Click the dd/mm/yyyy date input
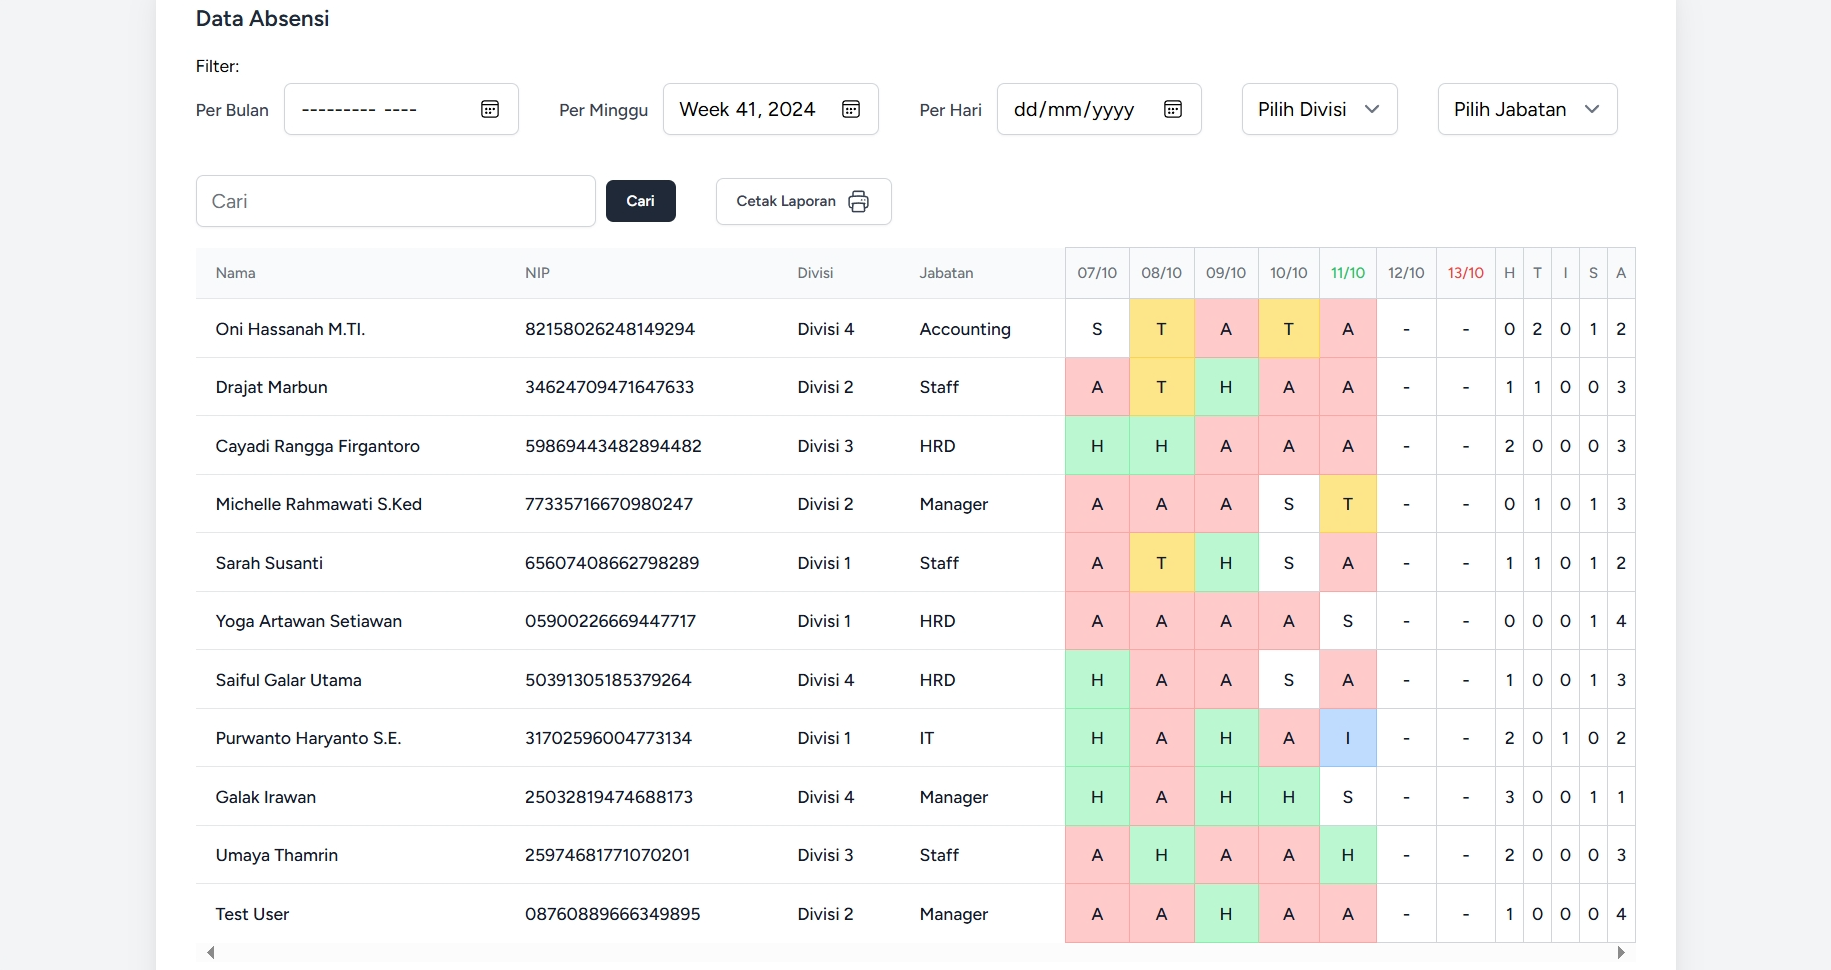 (1074, 109)
